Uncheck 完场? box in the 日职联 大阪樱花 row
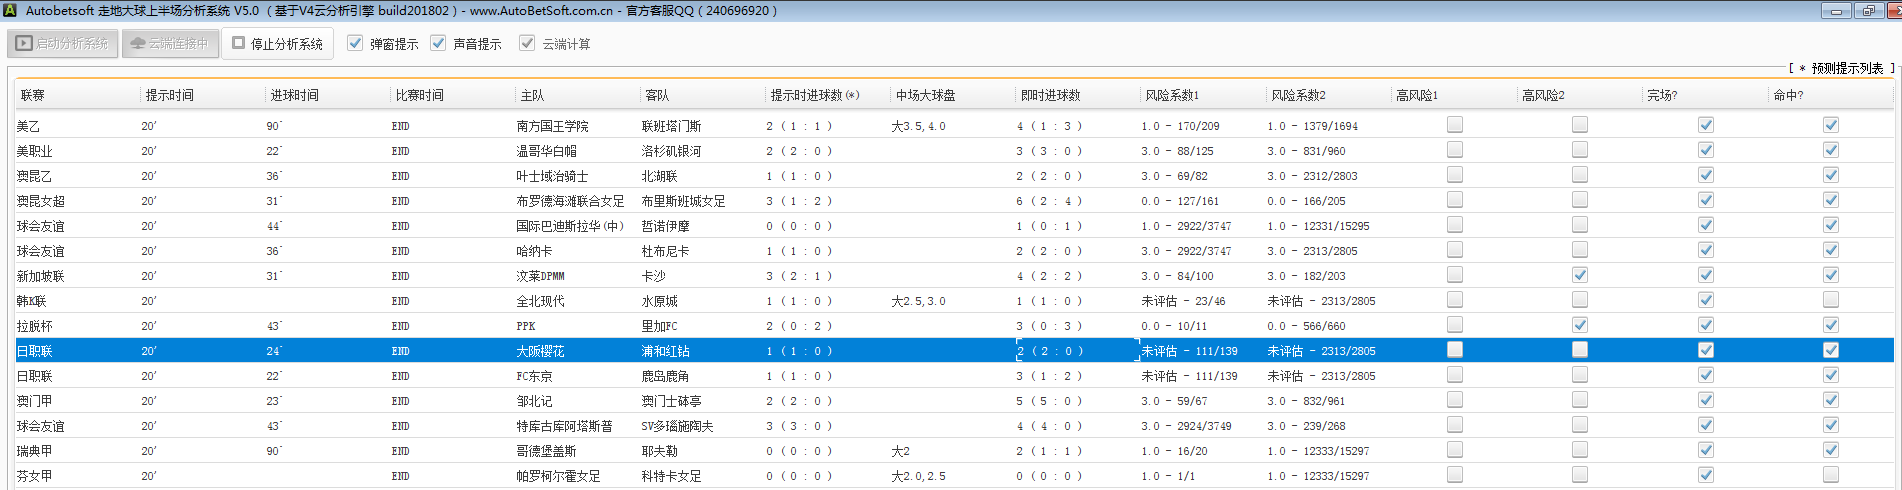The image size is (1902, 490). tap(1706, 350)
